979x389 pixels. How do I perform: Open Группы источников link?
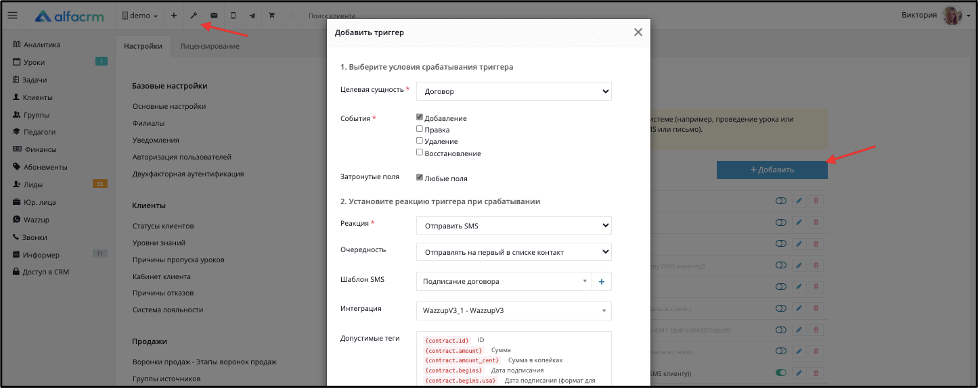pyautogui.click(x=166, y=378)
